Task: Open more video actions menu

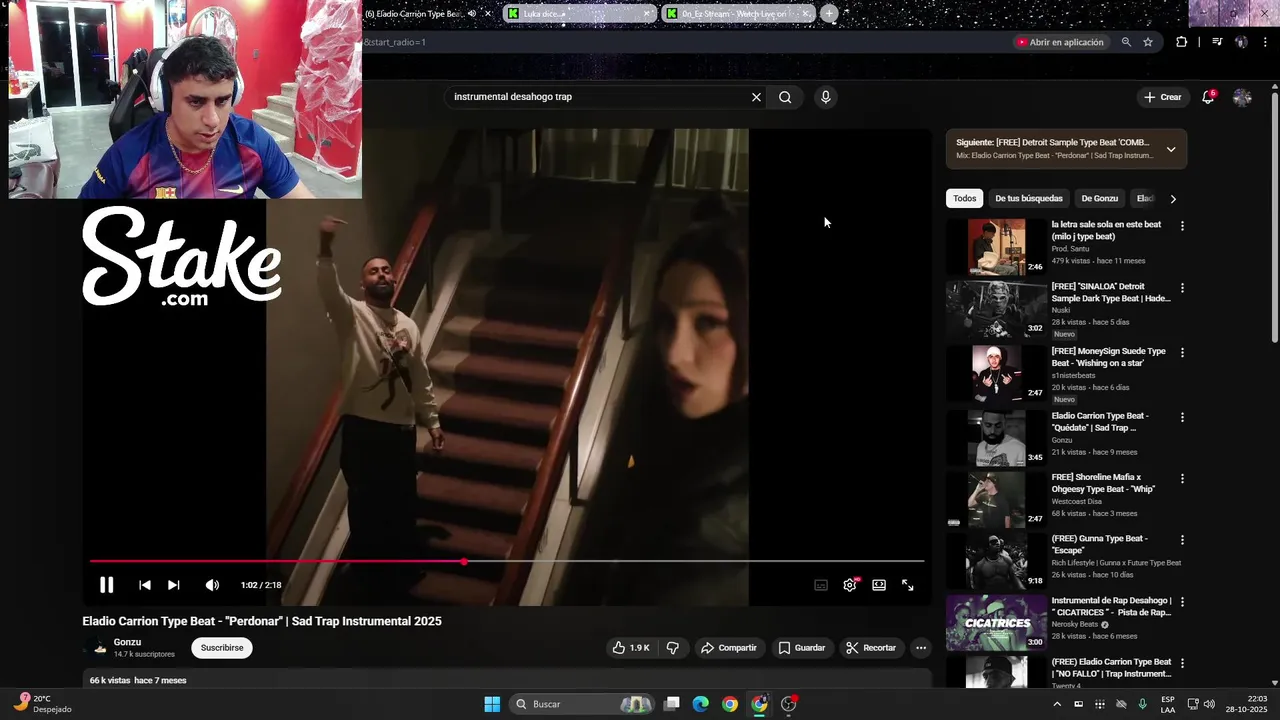Action: (921, 648)
